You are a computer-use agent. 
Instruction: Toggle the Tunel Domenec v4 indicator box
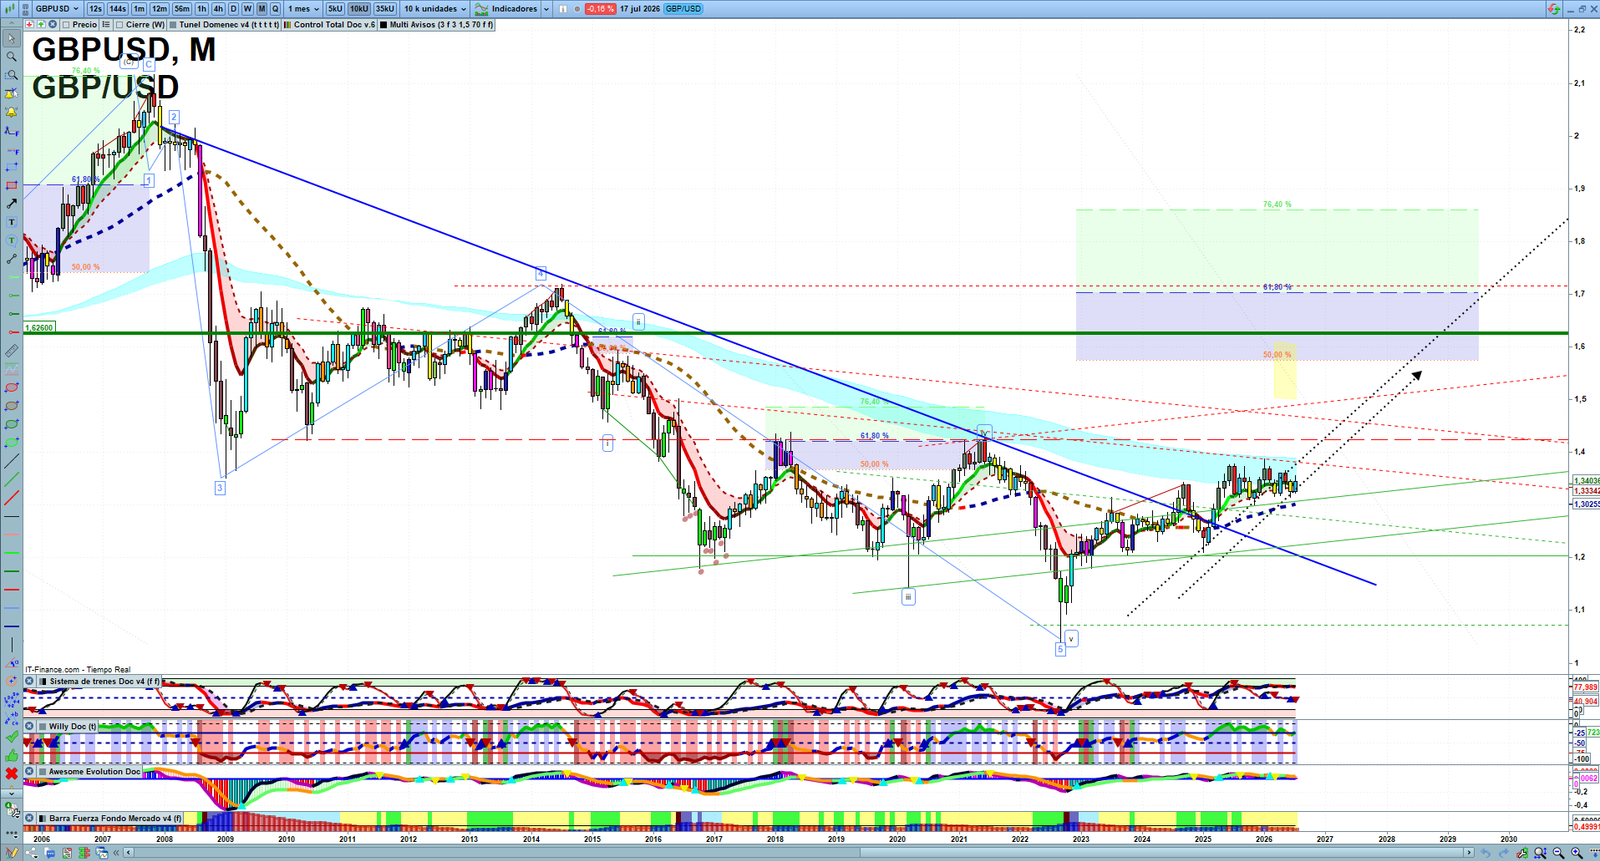tap(173, 24)
